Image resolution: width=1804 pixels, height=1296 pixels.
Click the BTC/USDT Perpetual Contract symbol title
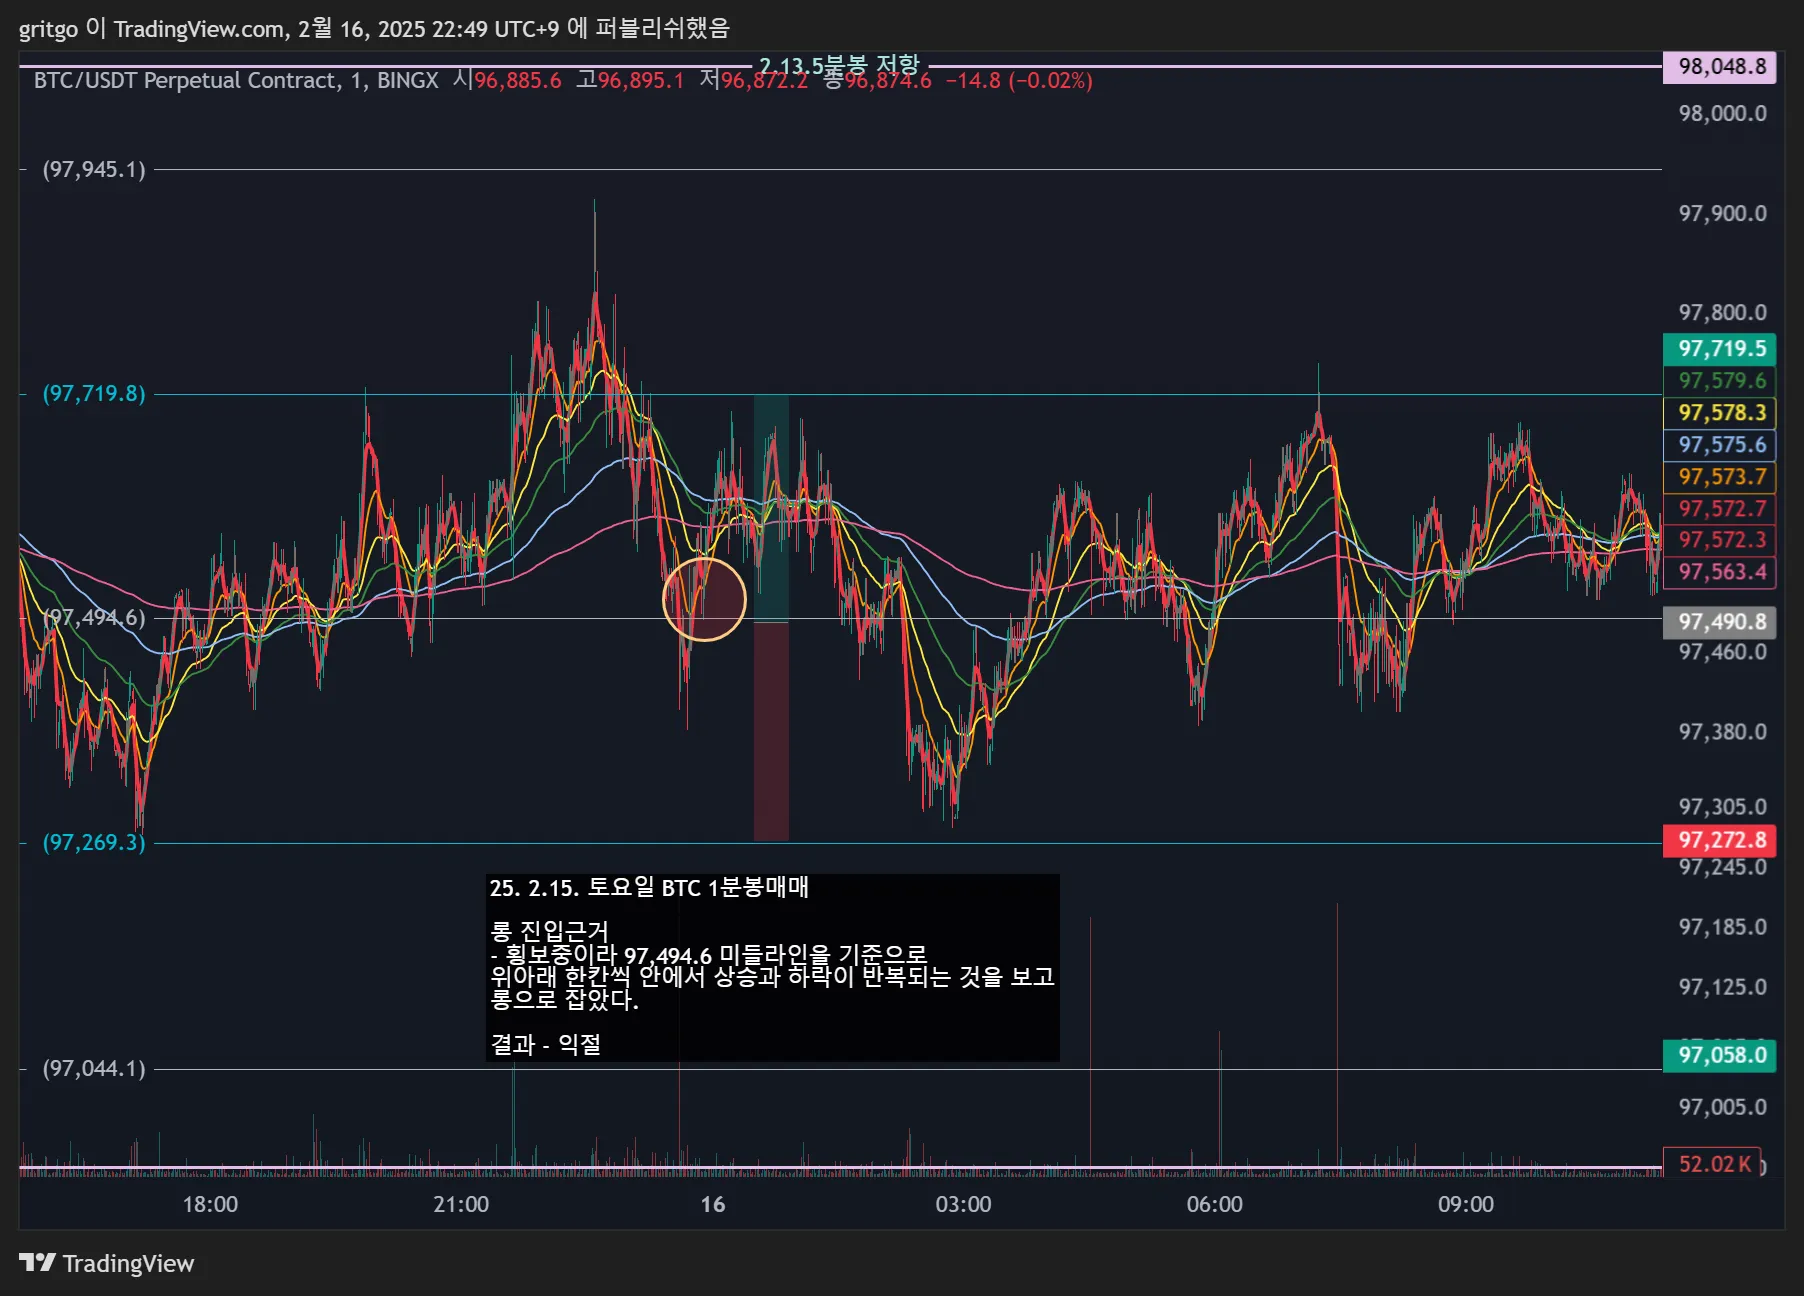236,80
